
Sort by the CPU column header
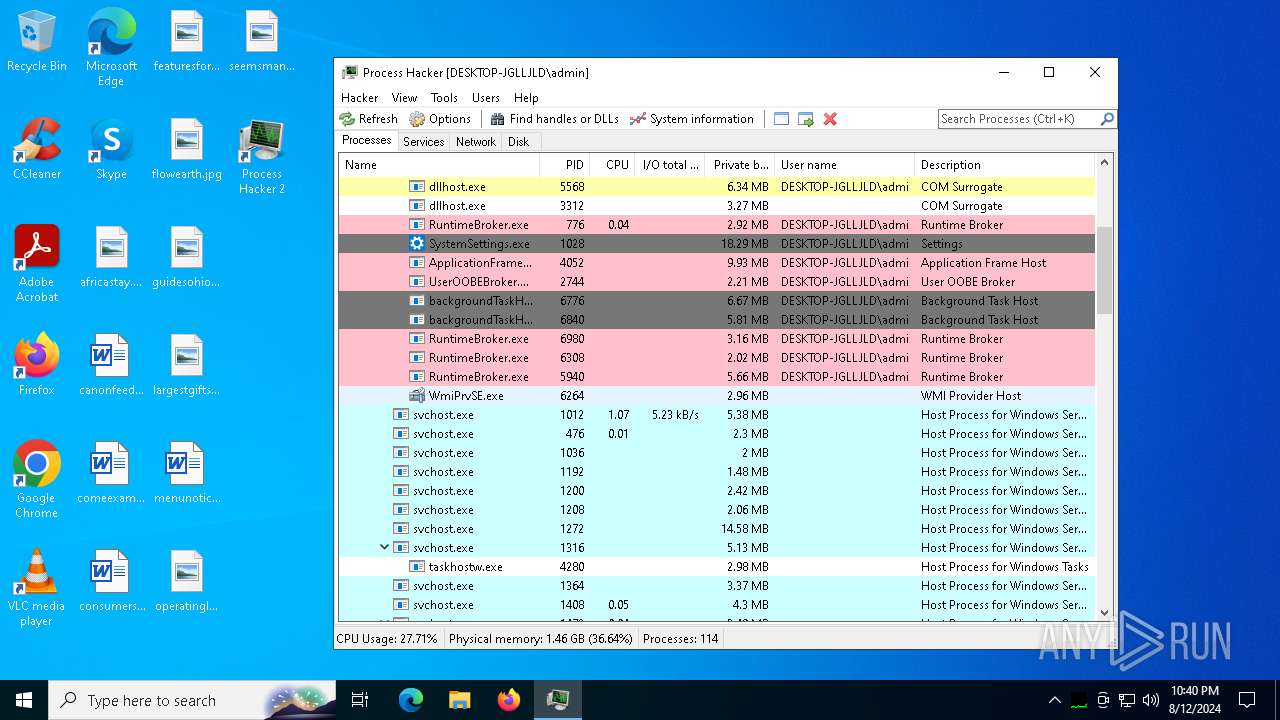click(x=612, y=165)
